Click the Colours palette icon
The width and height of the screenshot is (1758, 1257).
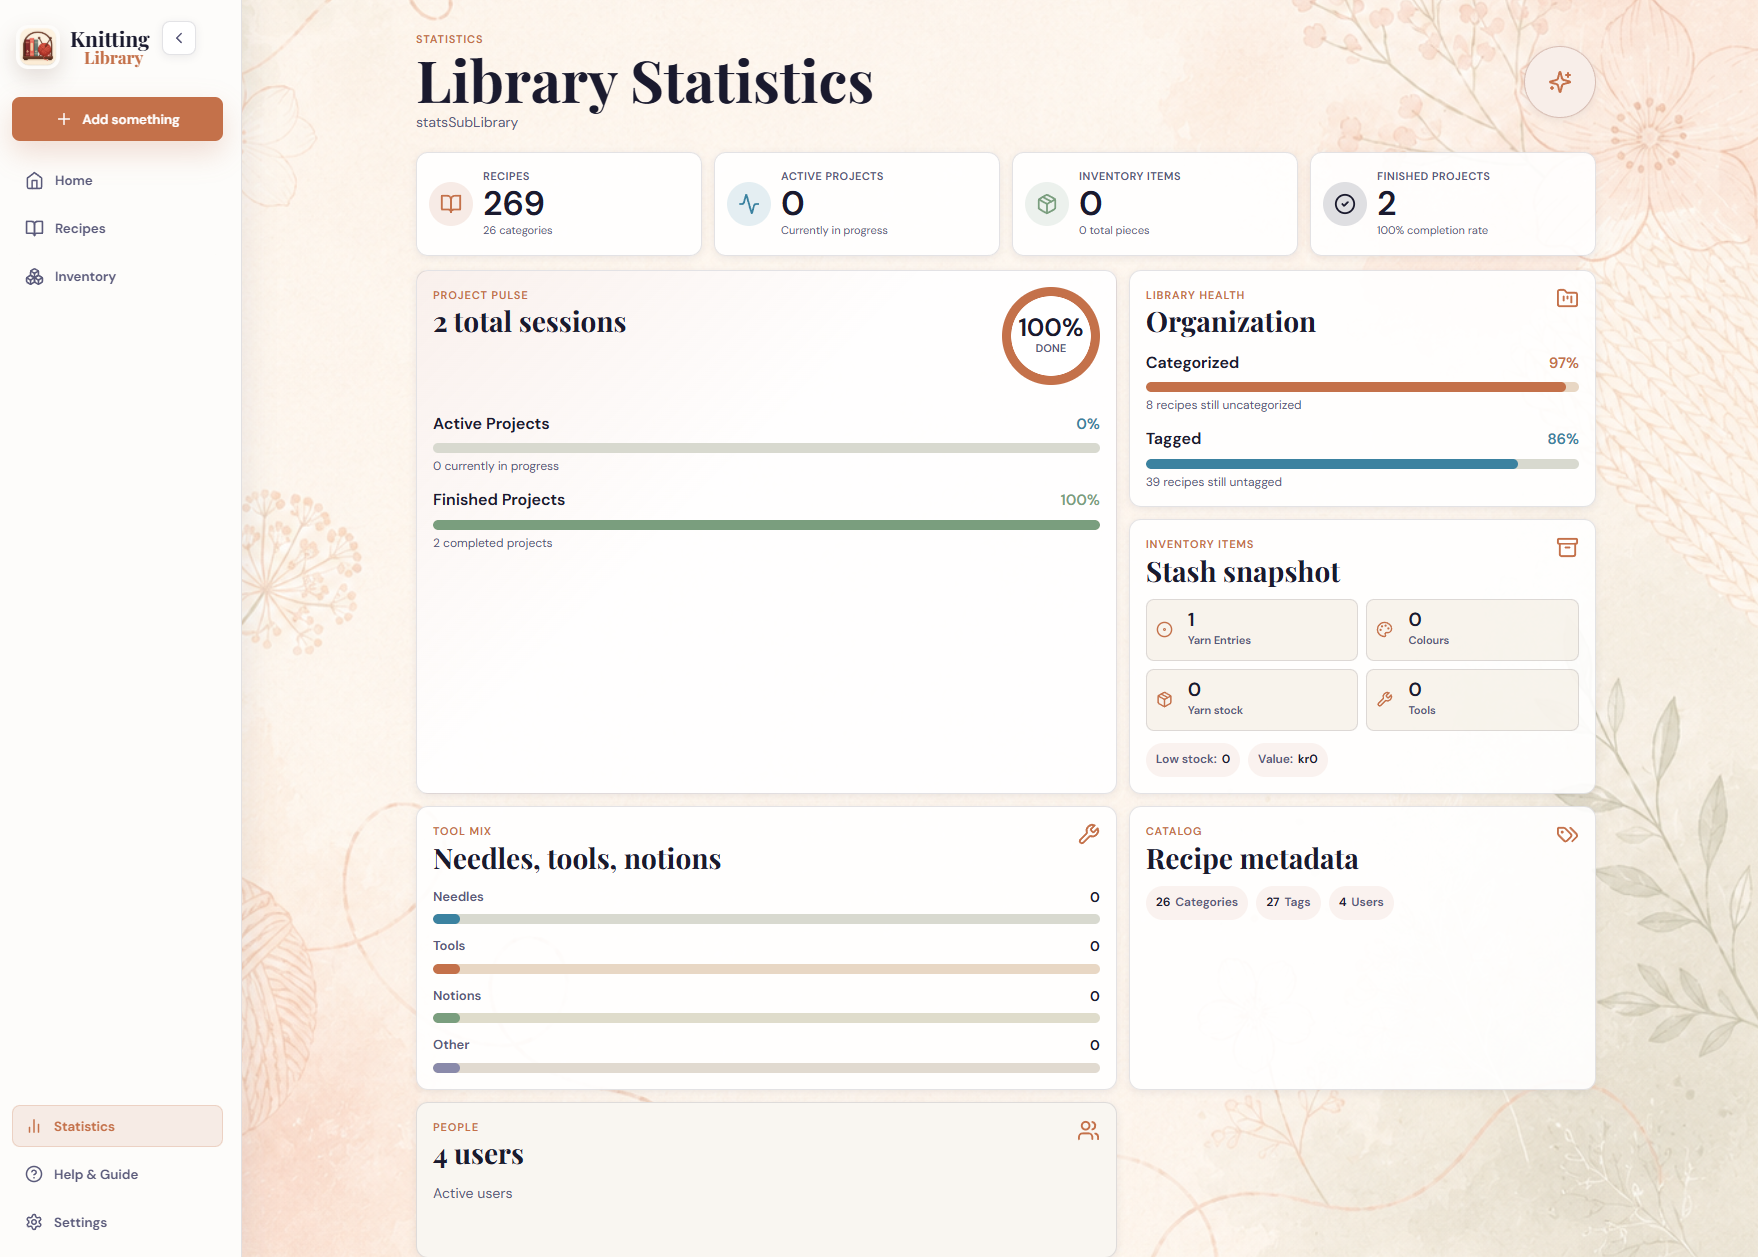pos(1384,630)
